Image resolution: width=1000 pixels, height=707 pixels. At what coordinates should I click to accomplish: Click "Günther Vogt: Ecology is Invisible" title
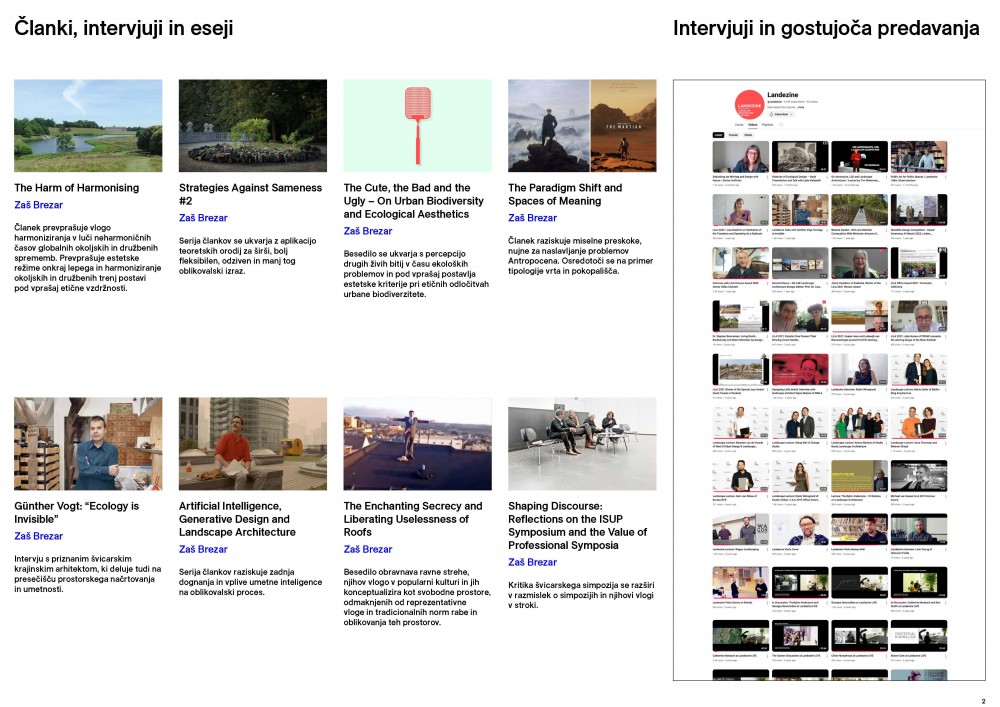[76, 512]
